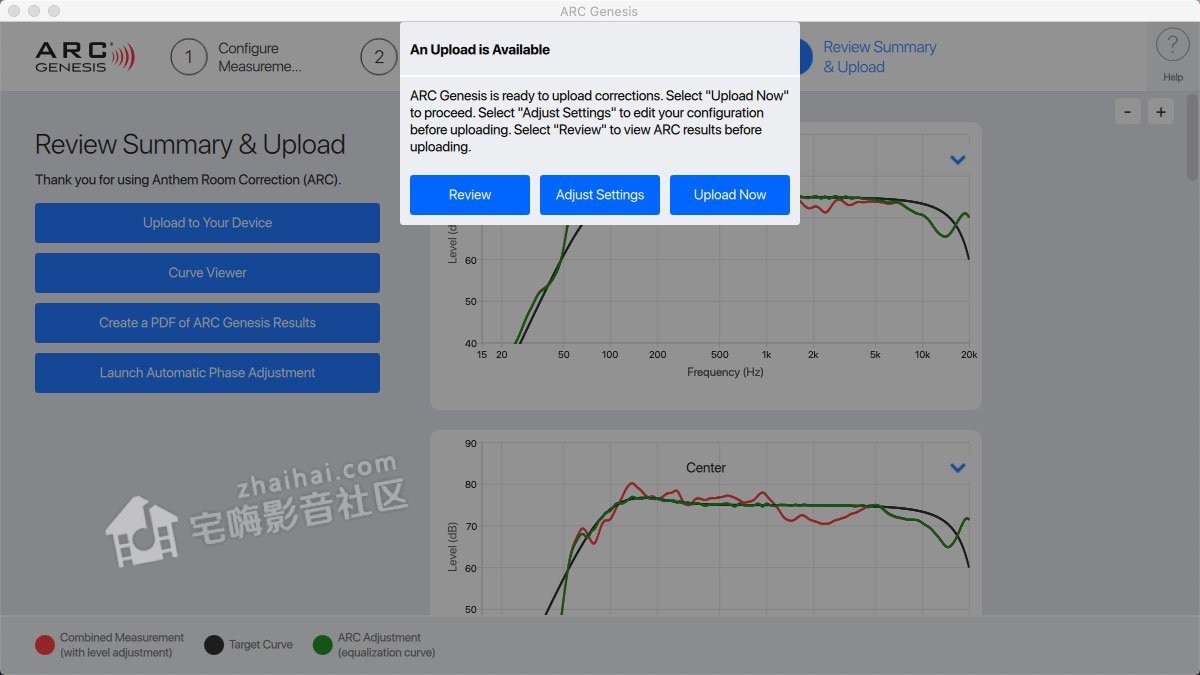Go to step 1 circle icon

point(189,57)
